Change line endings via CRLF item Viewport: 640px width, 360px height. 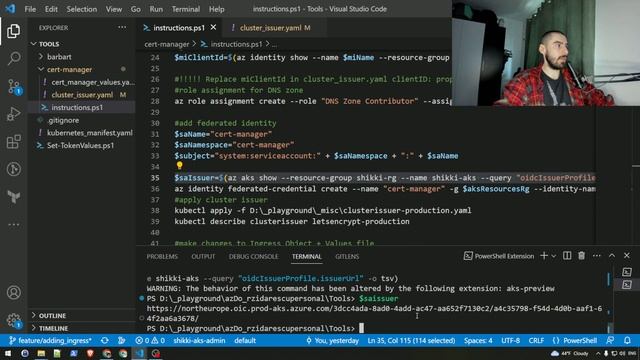pos(536,340)
